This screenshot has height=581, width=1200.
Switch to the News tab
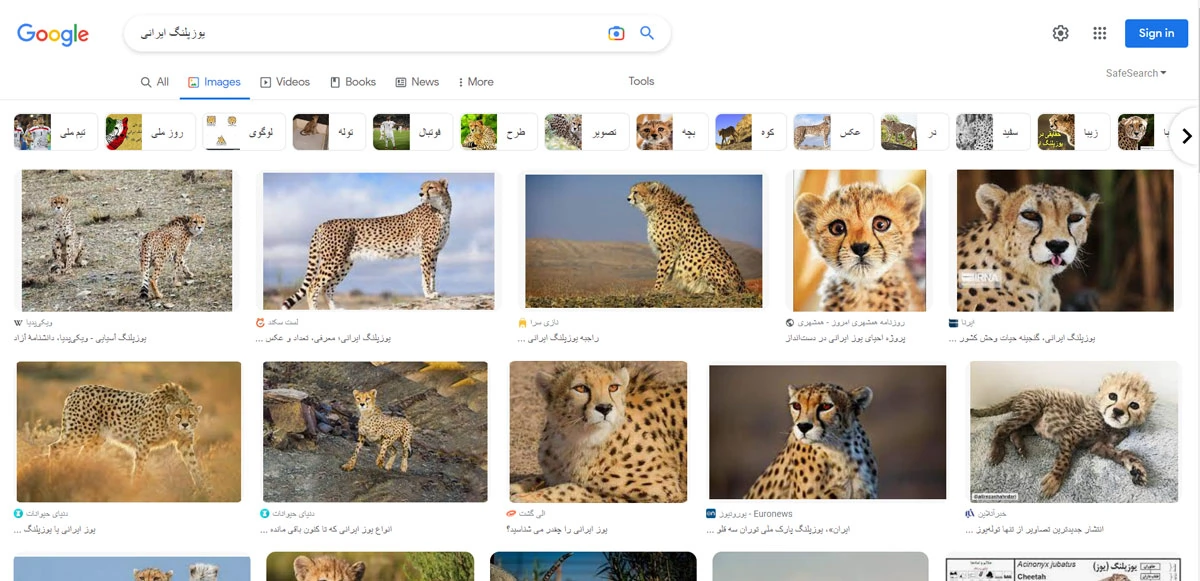pos(417,82)
